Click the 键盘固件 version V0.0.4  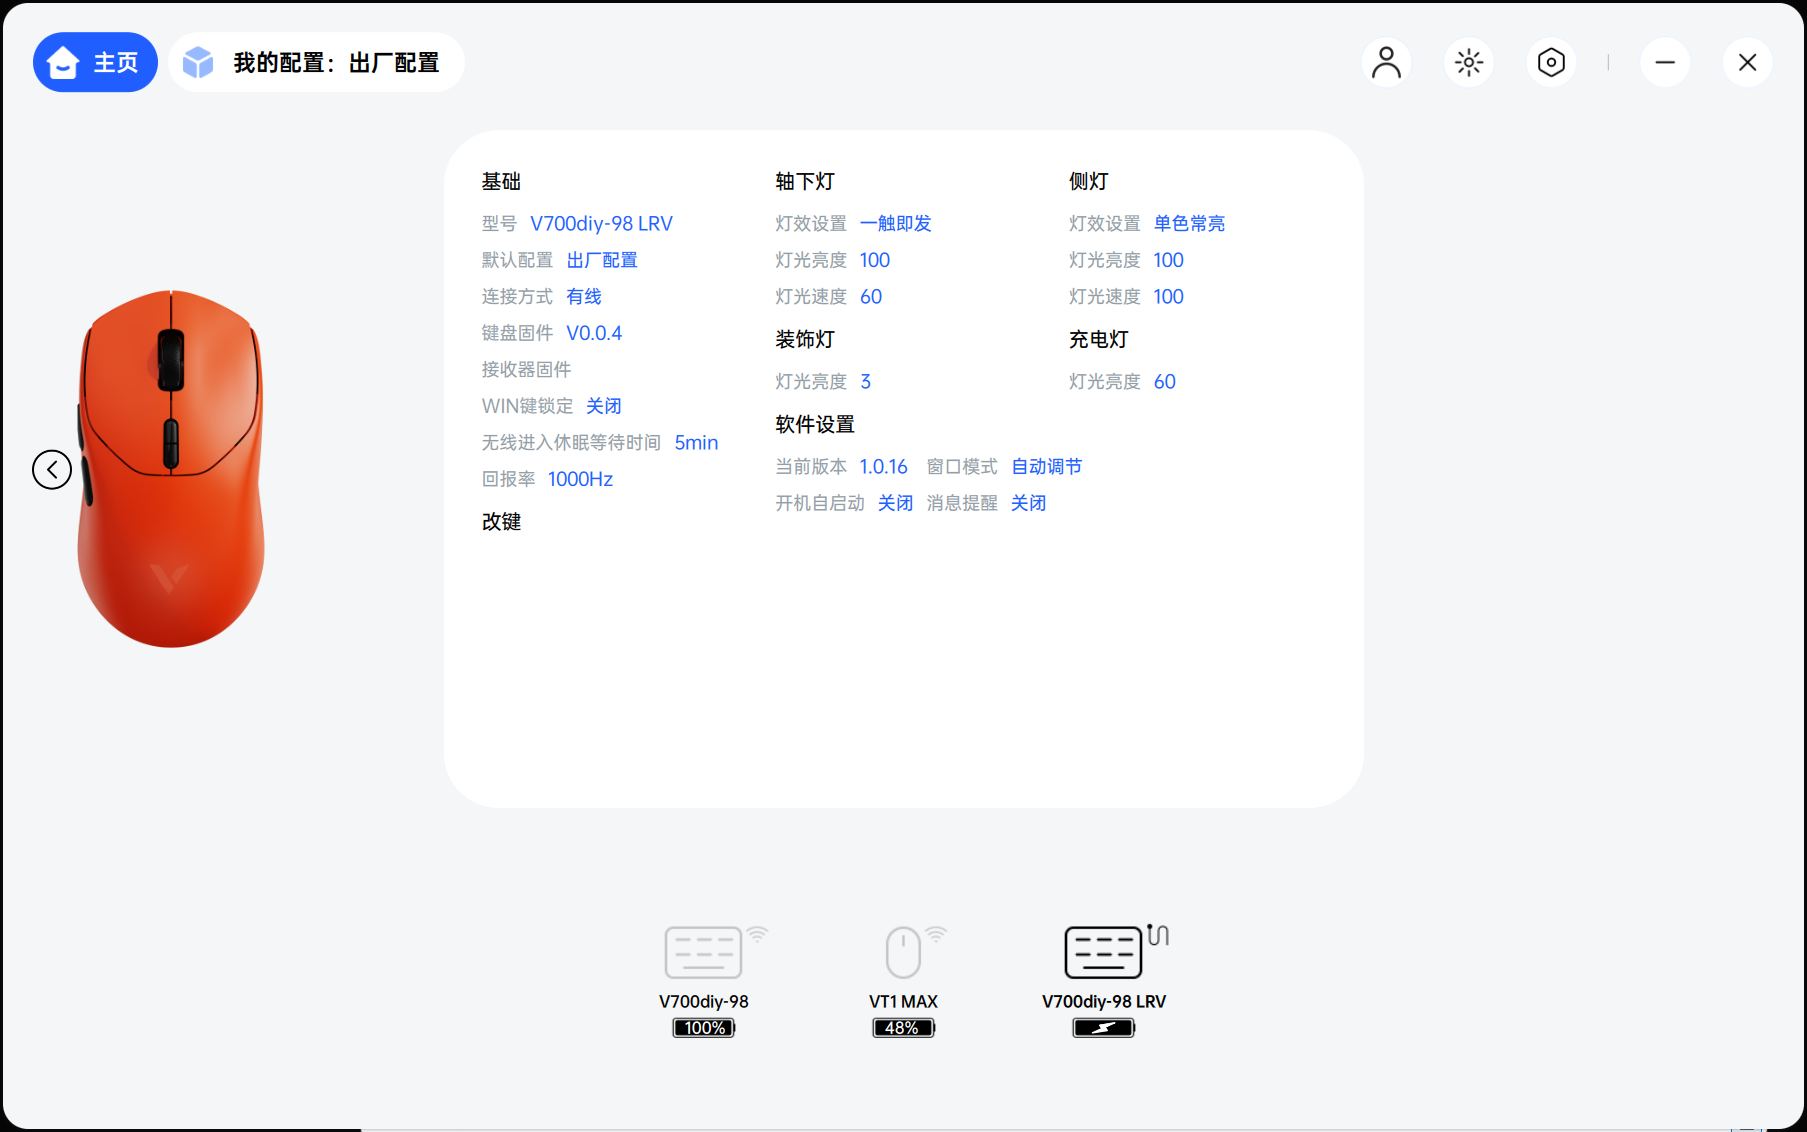coord(594,333)
